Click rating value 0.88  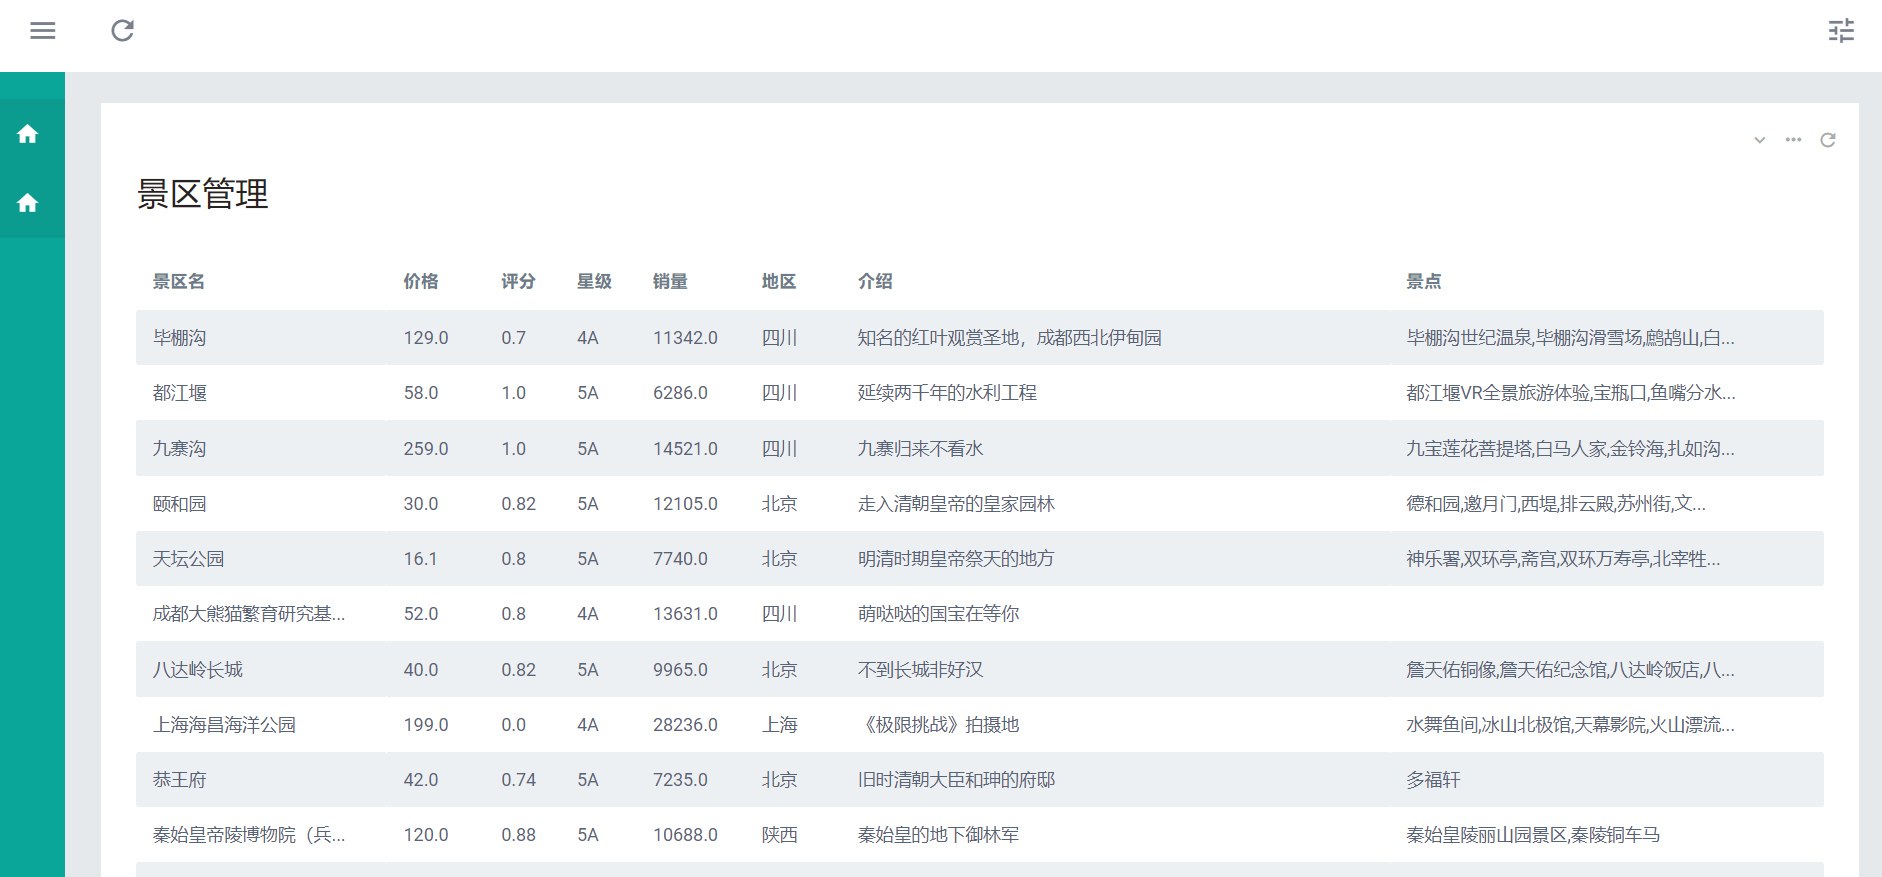[518, 835]
